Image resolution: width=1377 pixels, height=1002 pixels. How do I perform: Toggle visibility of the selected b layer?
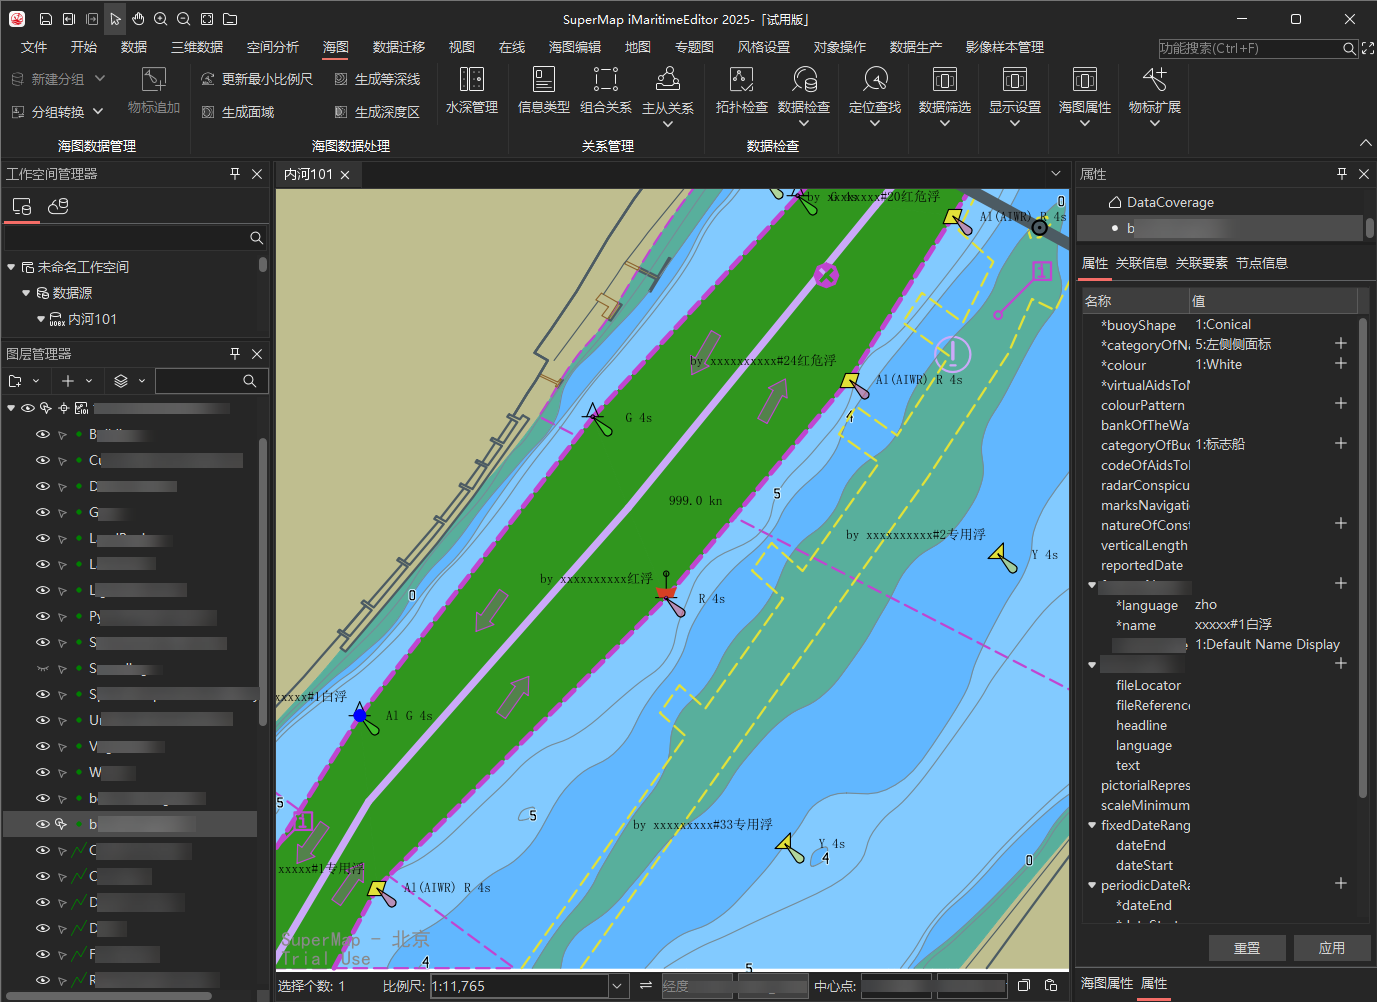43,824
